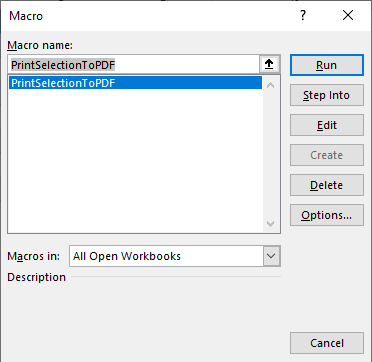Close the Macro dialog with X
Image resolution: width=372 pixels, height=362 pixels.
pyautogui.click(x=348, y=15)
